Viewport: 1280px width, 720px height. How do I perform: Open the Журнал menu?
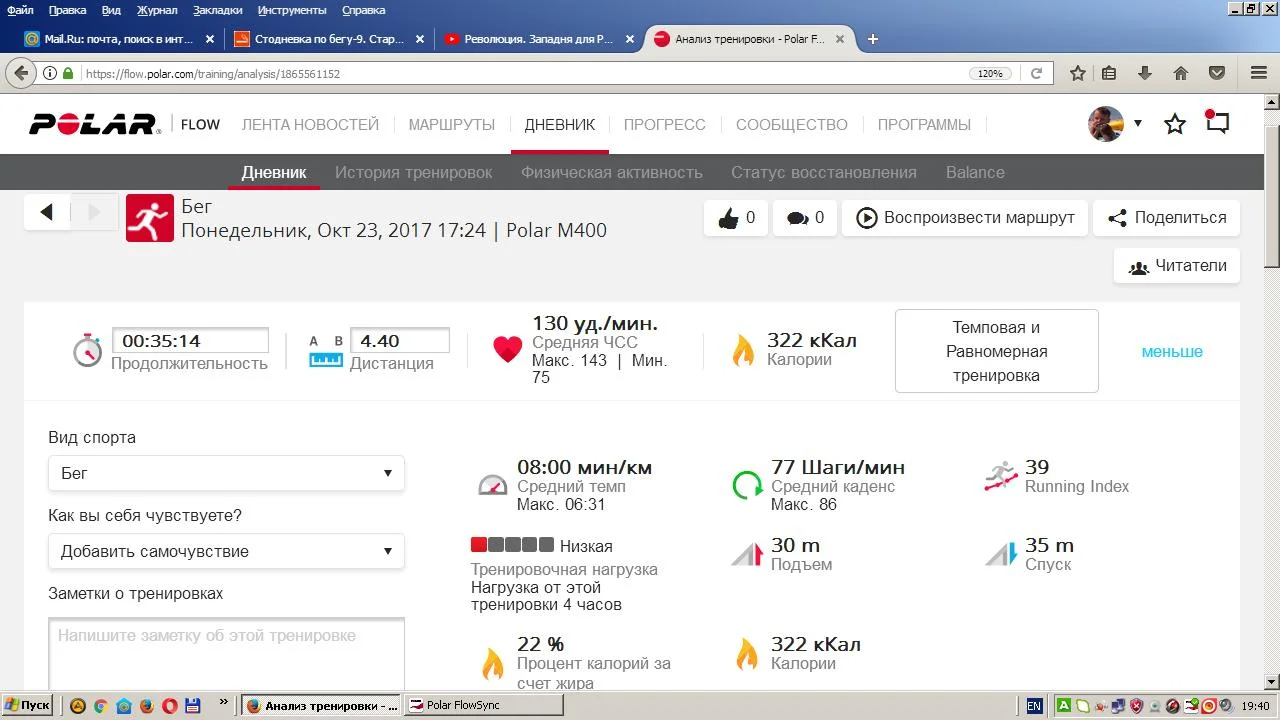157,10
